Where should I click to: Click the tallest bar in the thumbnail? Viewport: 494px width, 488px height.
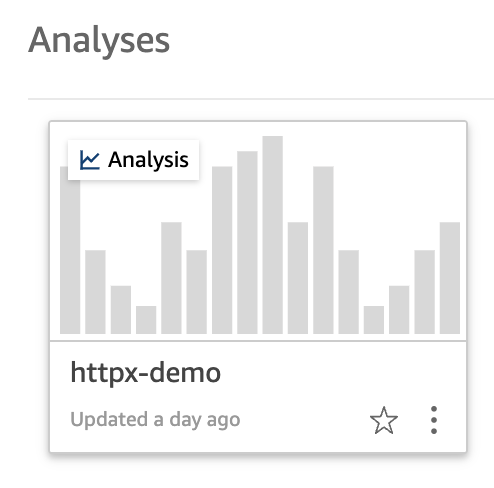tap(272, 235)
